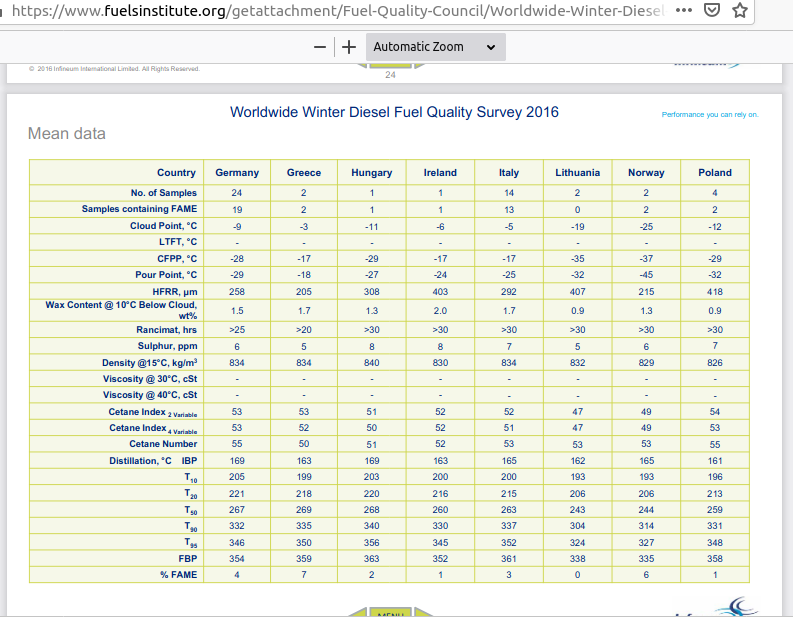The height and width of the screenshot is (617, 793).
Task: Click the 'Cloud Point, °C' row label
Action: point(163,226)
